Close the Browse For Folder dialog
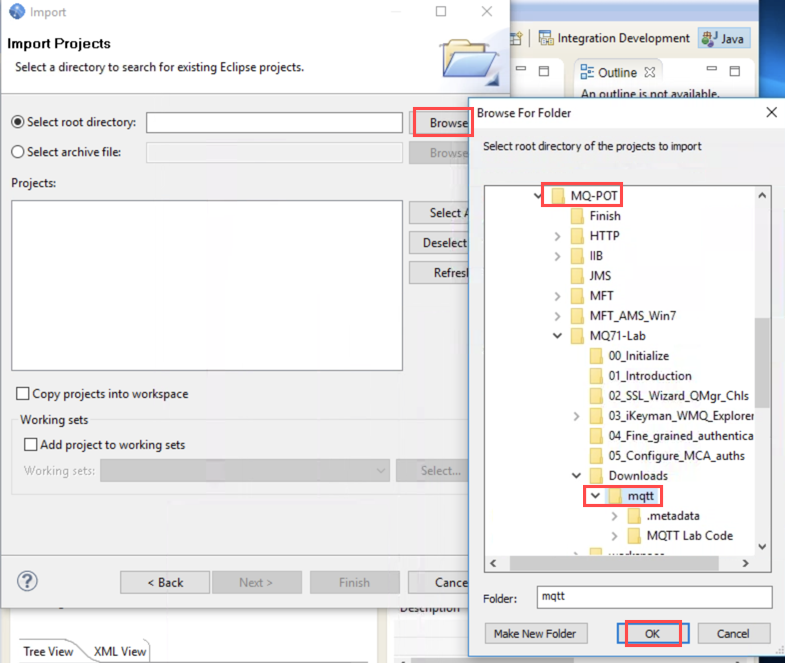785x663 pixels. 771,112
